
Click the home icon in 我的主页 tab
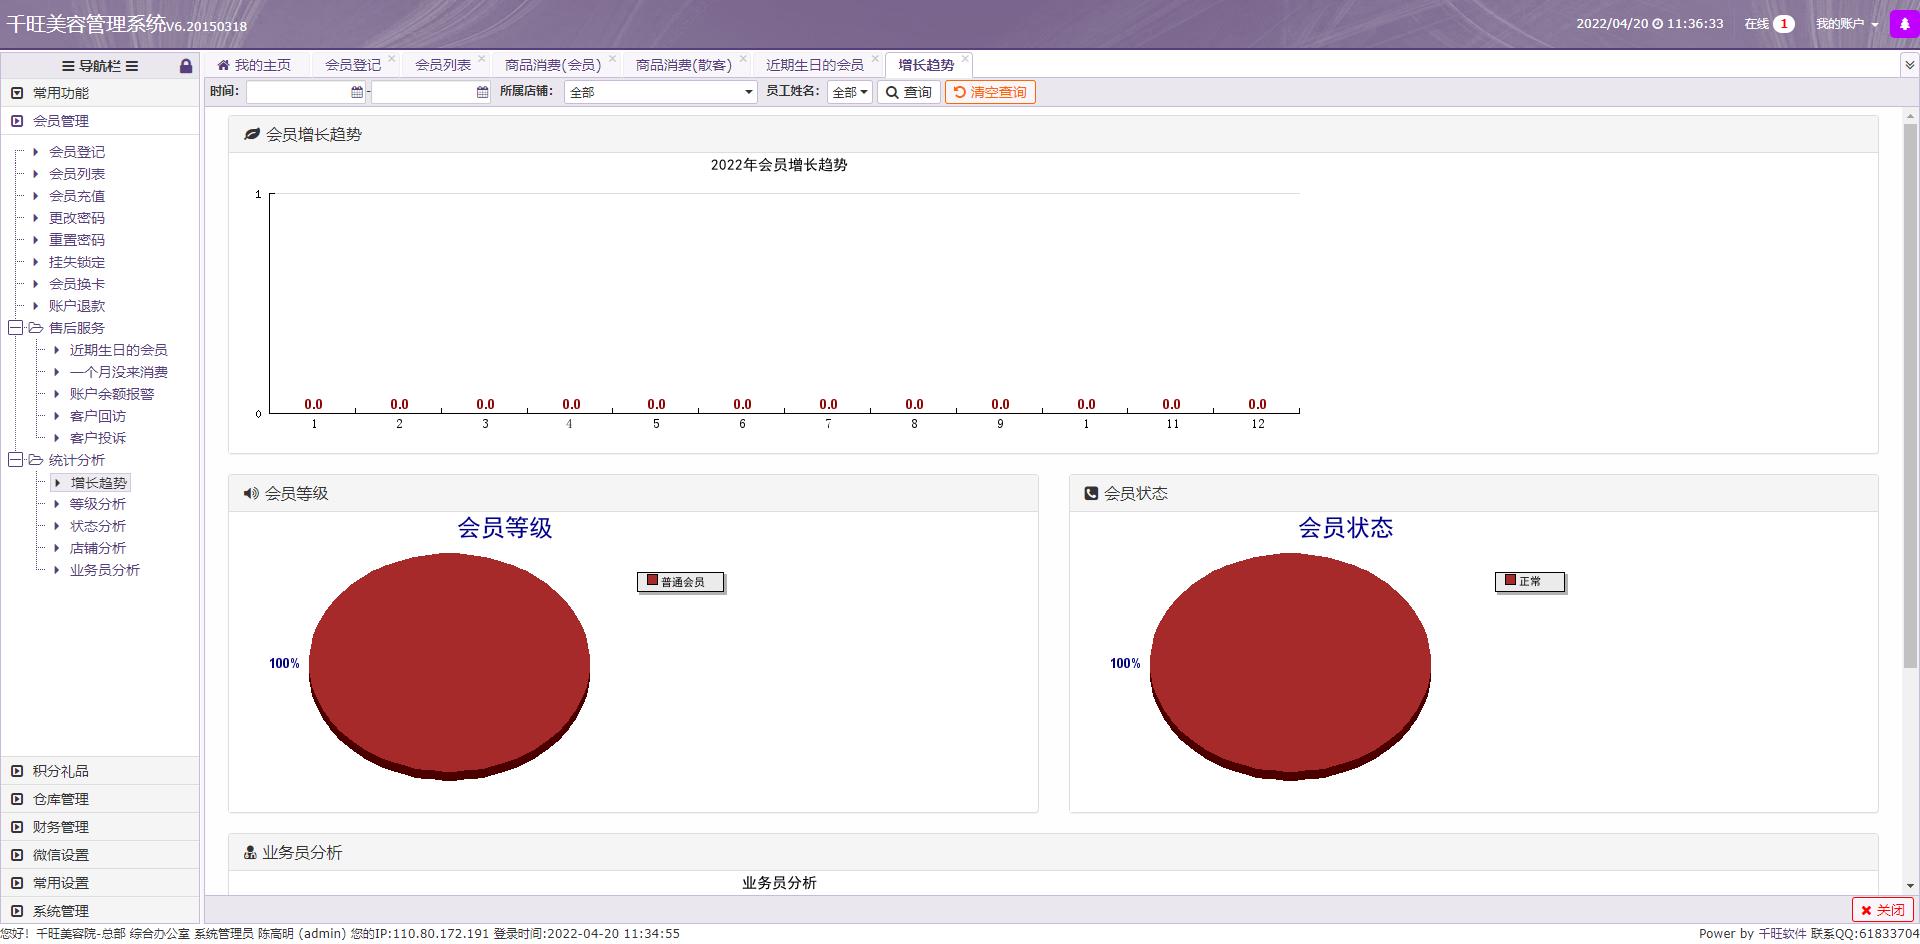223,65
